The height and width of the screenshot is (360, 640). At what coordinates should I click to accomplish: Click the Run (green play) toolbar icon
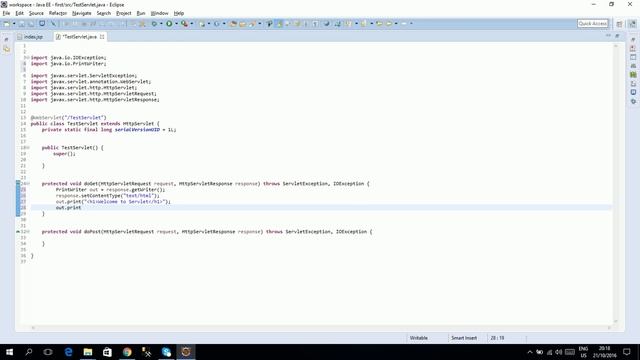[169, 24]
